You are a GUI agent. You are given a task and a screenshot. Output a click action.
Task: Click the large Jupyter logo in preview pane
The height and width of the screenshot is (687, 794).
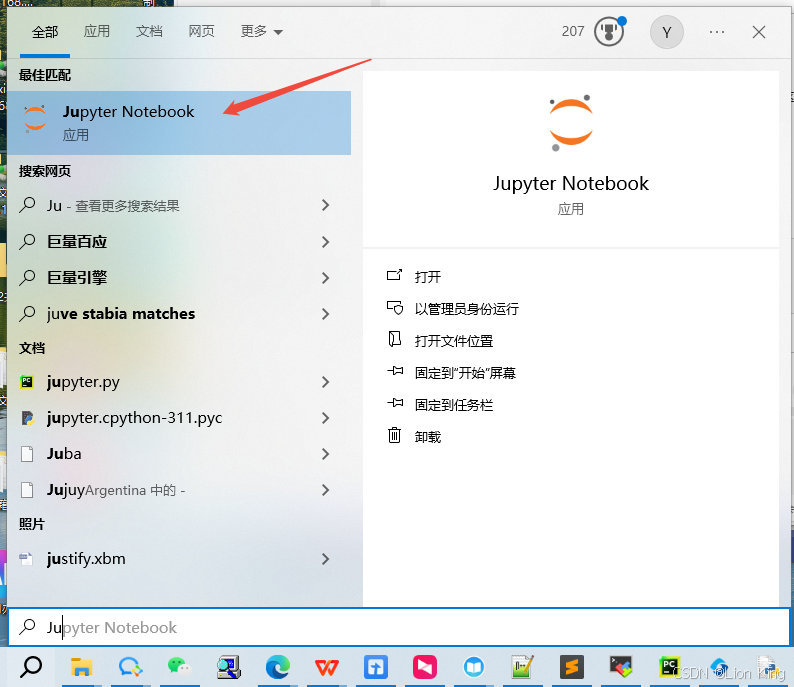pos(571,123)
